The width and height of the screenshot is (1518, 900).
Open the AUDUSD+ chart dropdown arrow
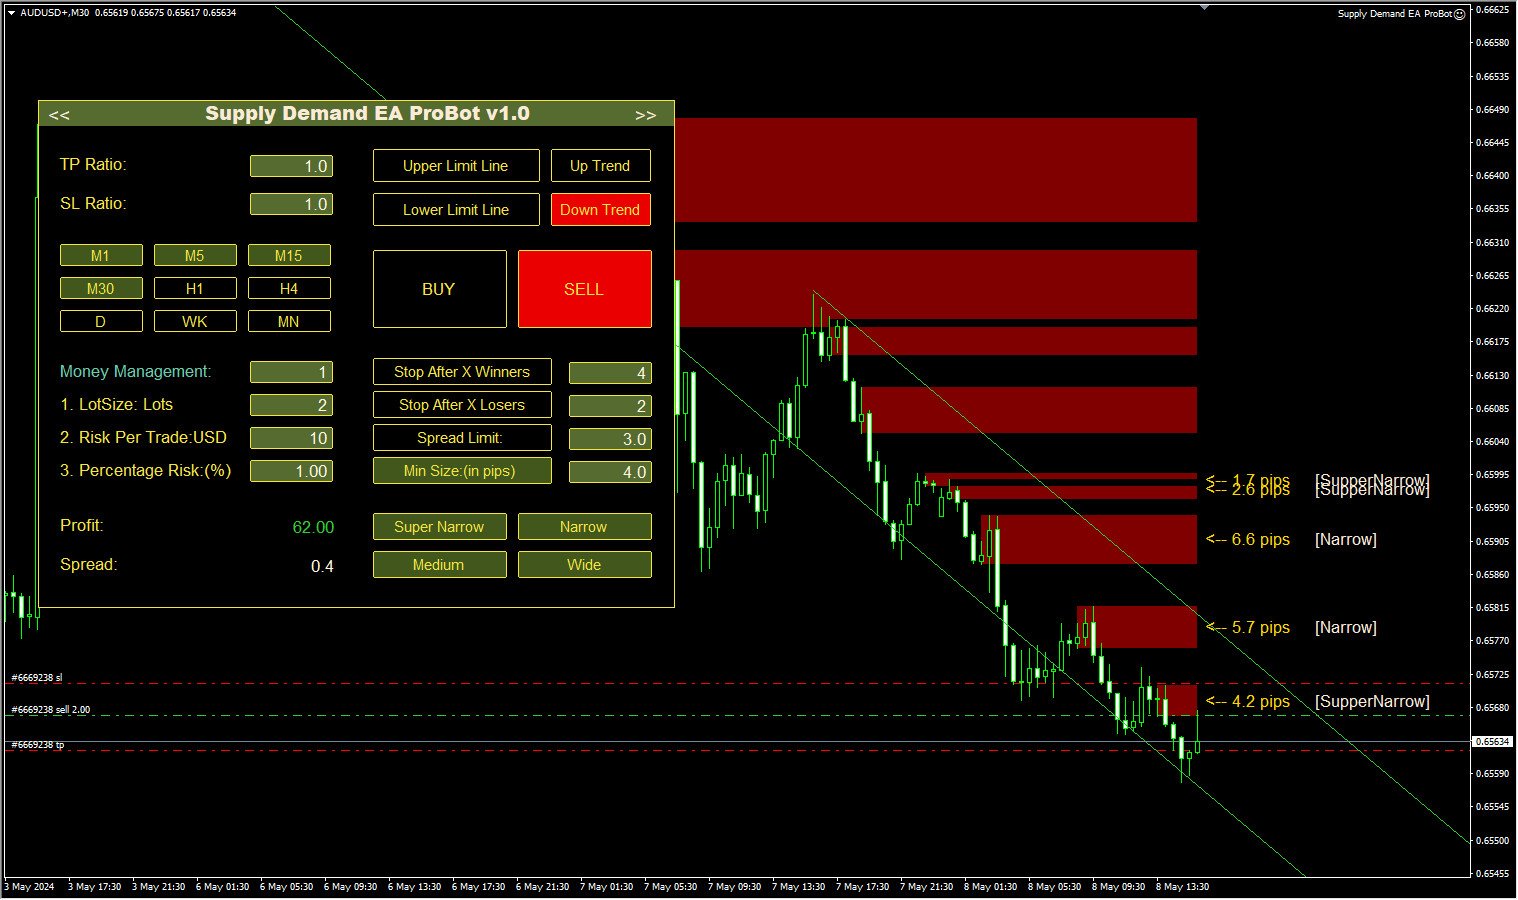[x=11, y=13]
